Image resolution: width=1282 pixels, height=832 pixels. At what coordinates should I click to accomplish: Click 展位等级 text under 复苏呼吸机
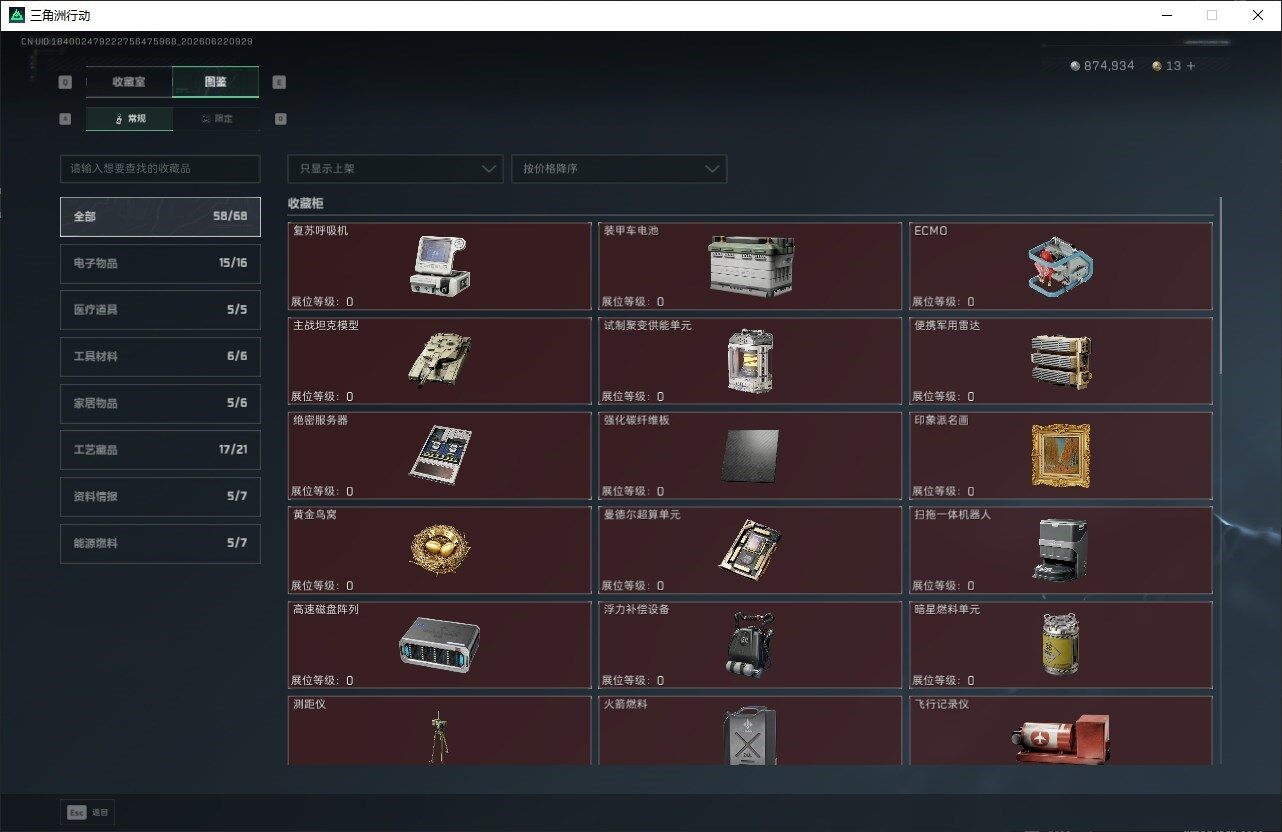pyautogui.click(x=322, y=301)
